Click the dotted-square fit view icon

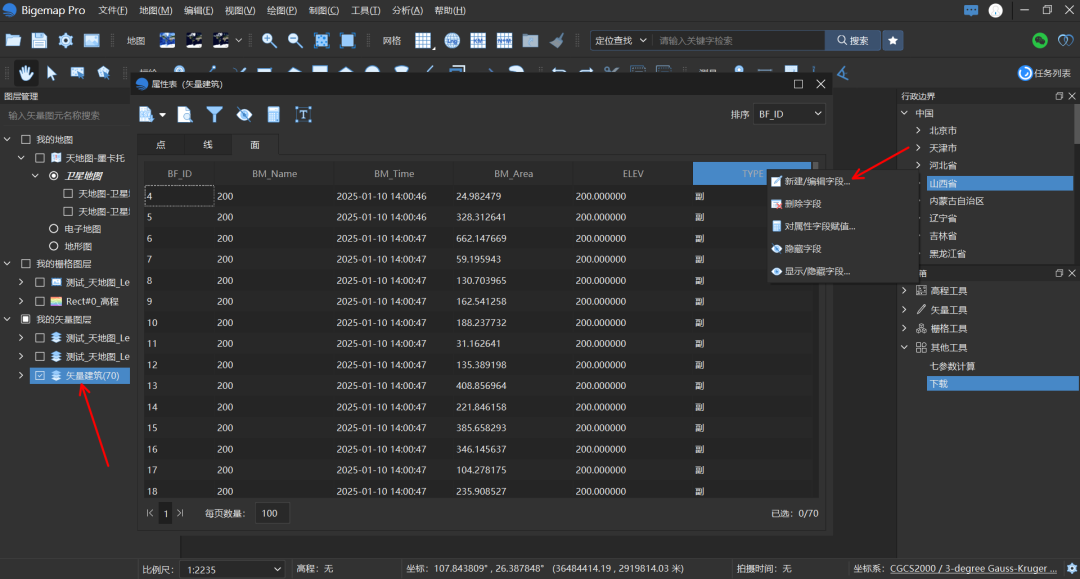(x=322, y=41)
